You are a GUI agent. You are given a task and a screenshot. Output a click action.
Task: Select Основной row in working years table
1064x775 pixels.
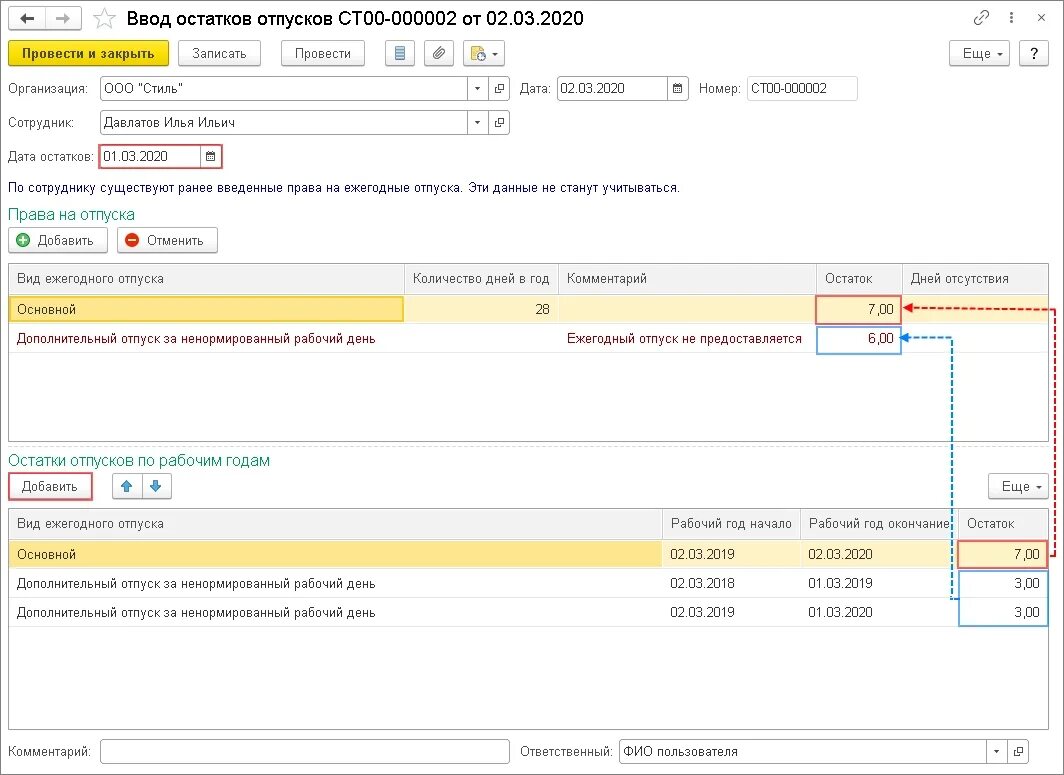pyautogui.click(x=335, y=554)
